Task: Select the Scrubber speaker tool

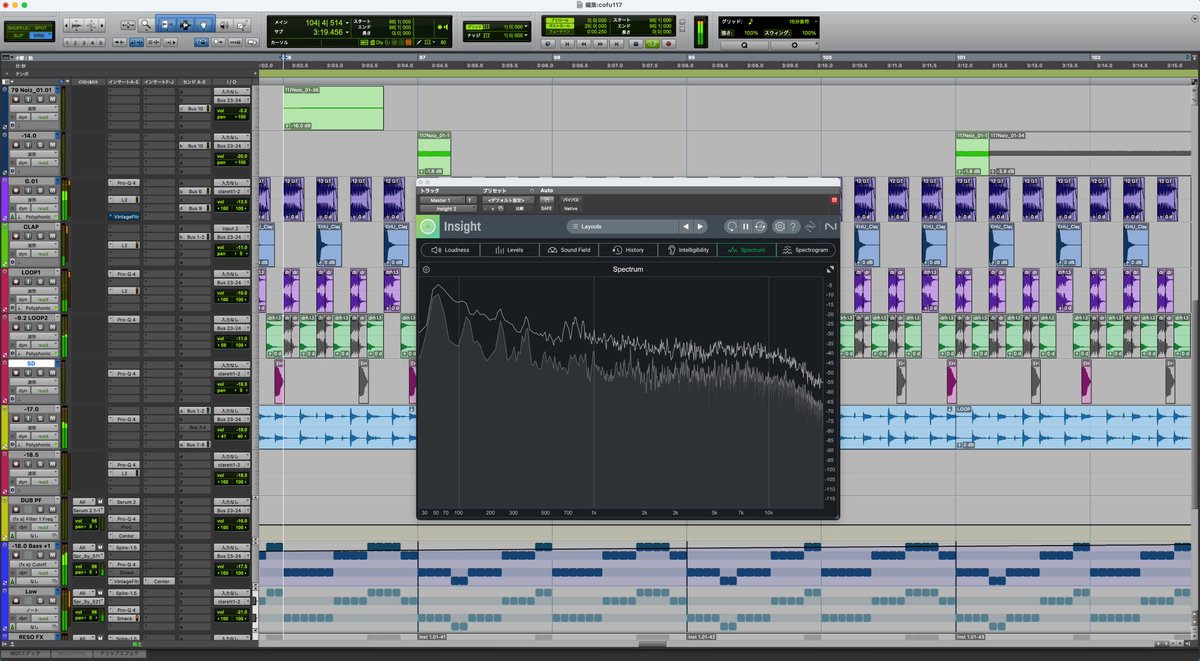Action: coord(224,24)
